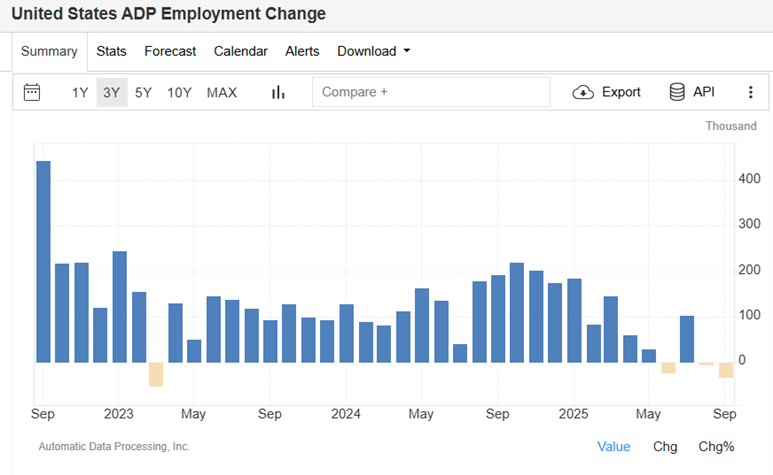
Task: Open the Stats tab
Action: (111, 51)
